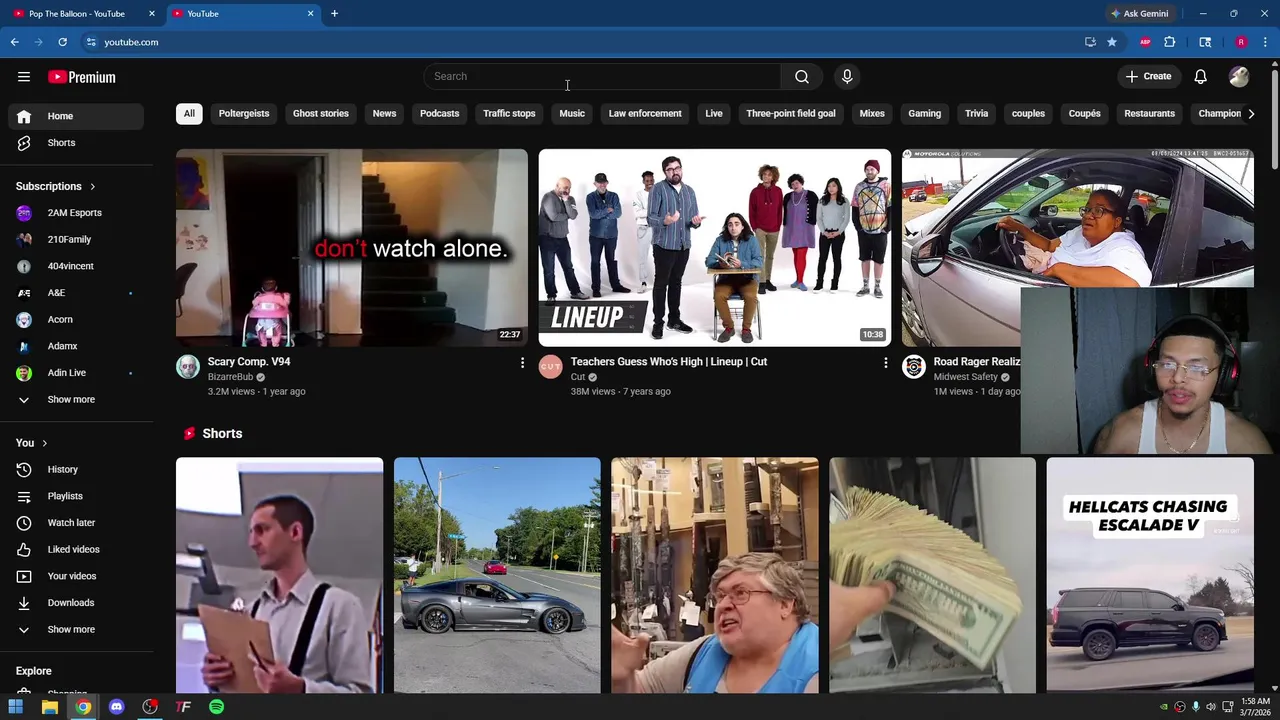Open the Scary Comp. V94 title

click(249, 362)
